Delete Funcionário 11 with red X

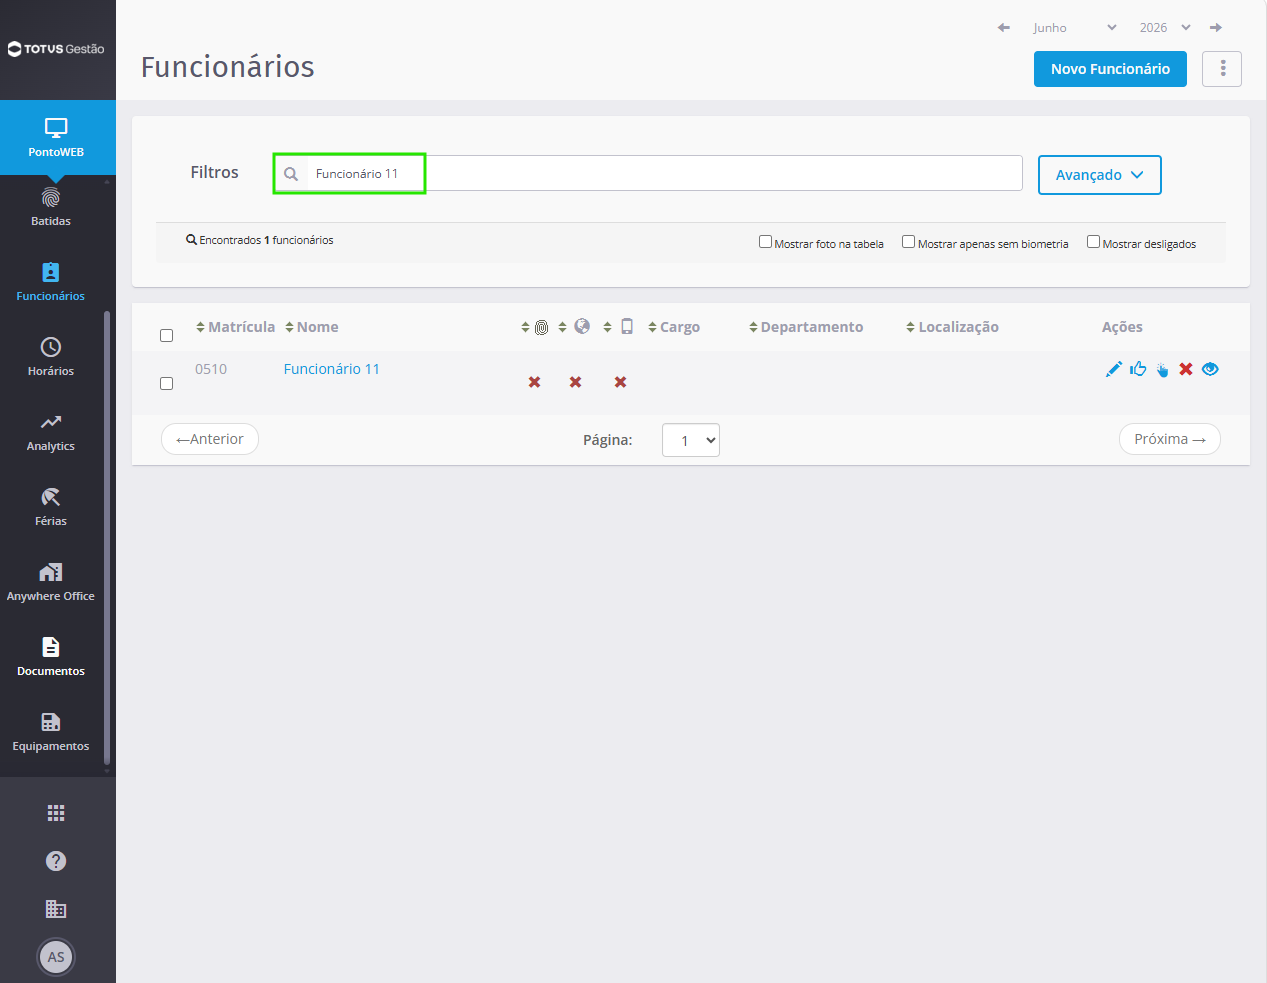(x=1186, y=369)
